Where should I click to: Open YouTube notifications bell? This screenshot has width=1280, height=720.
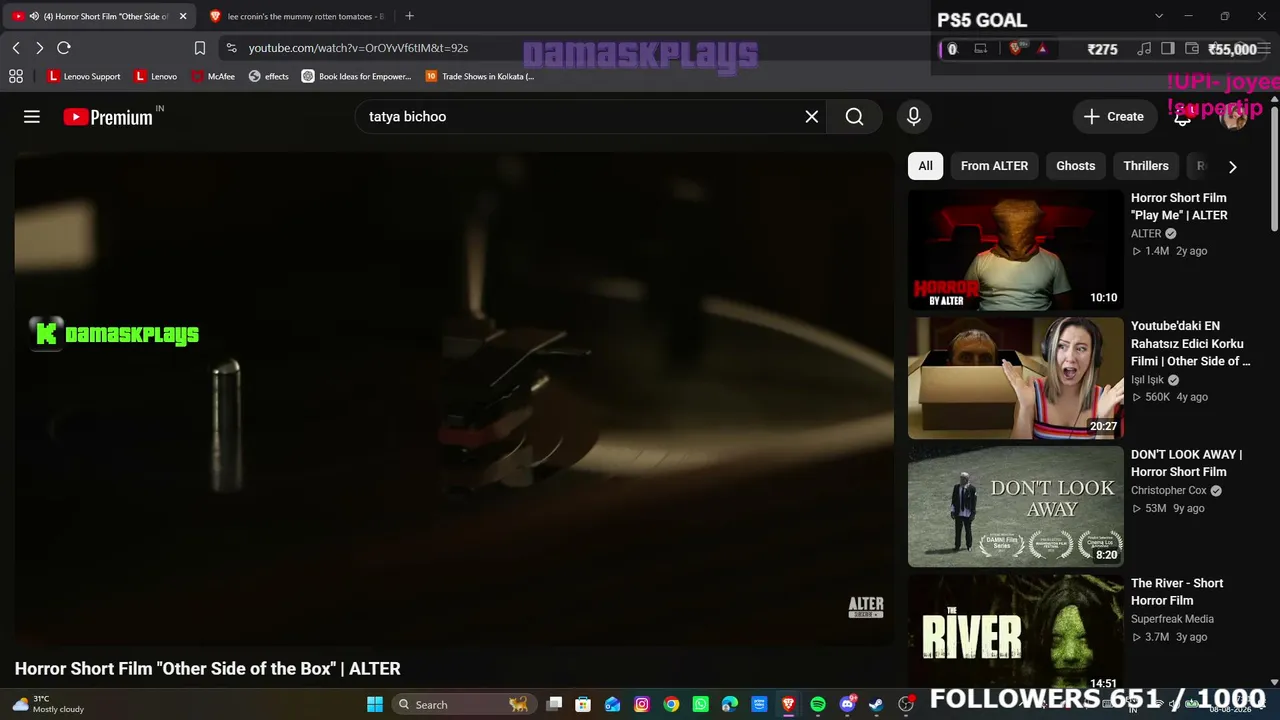click(1182, 117)
